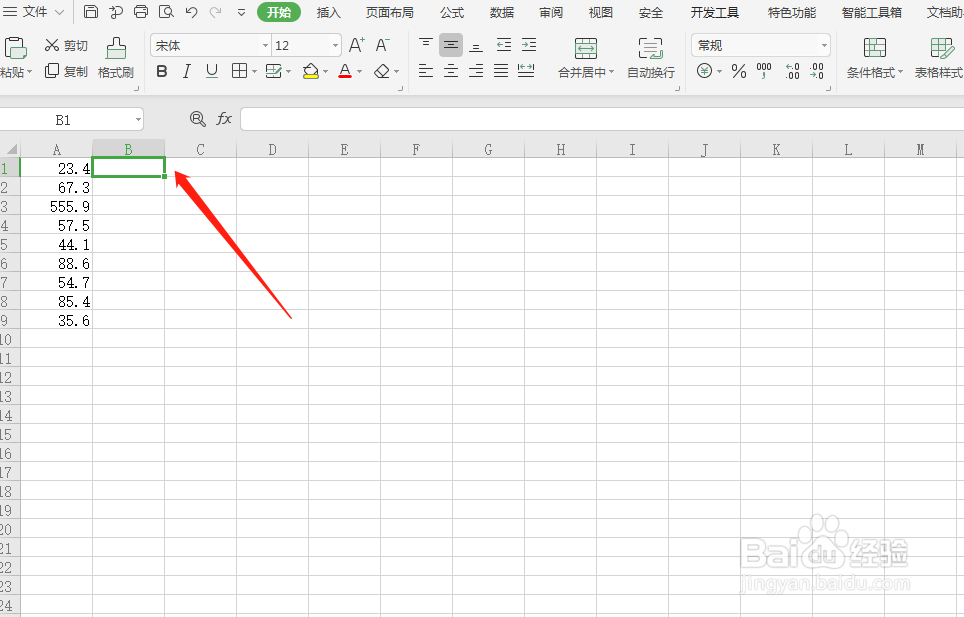Expand paste options arrow
The width and height of the screenshot is (964, 617).
coord(29,72)
